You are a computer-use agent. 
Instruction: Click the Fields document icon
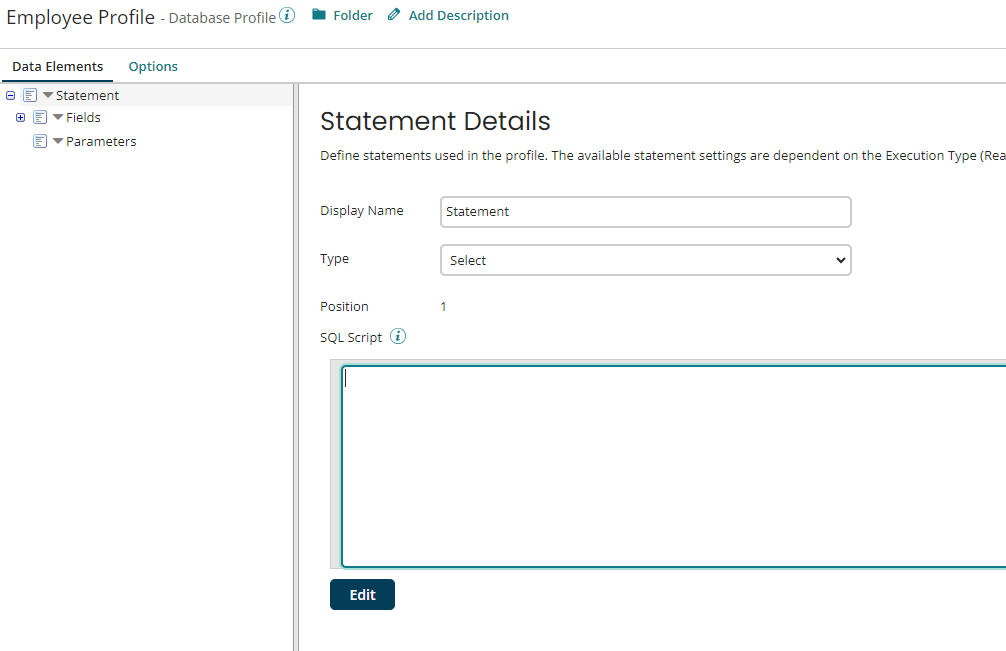click(x=40, y=117)
